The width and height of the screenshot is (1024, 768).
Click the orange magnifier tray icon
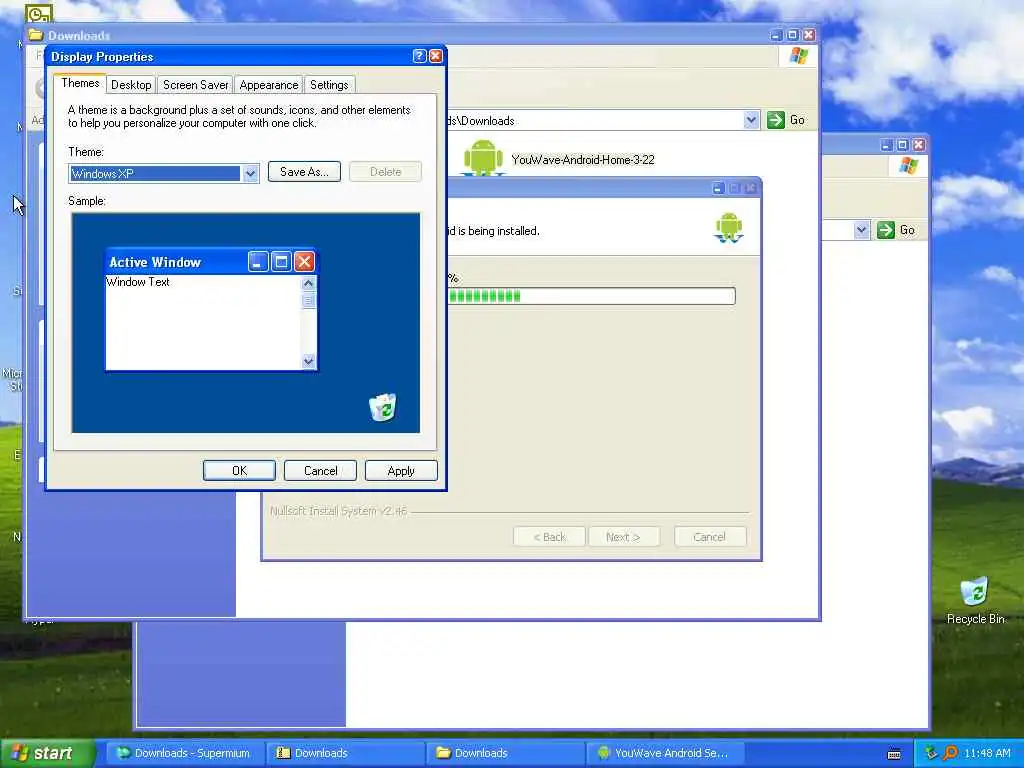[x=950, y=753]
